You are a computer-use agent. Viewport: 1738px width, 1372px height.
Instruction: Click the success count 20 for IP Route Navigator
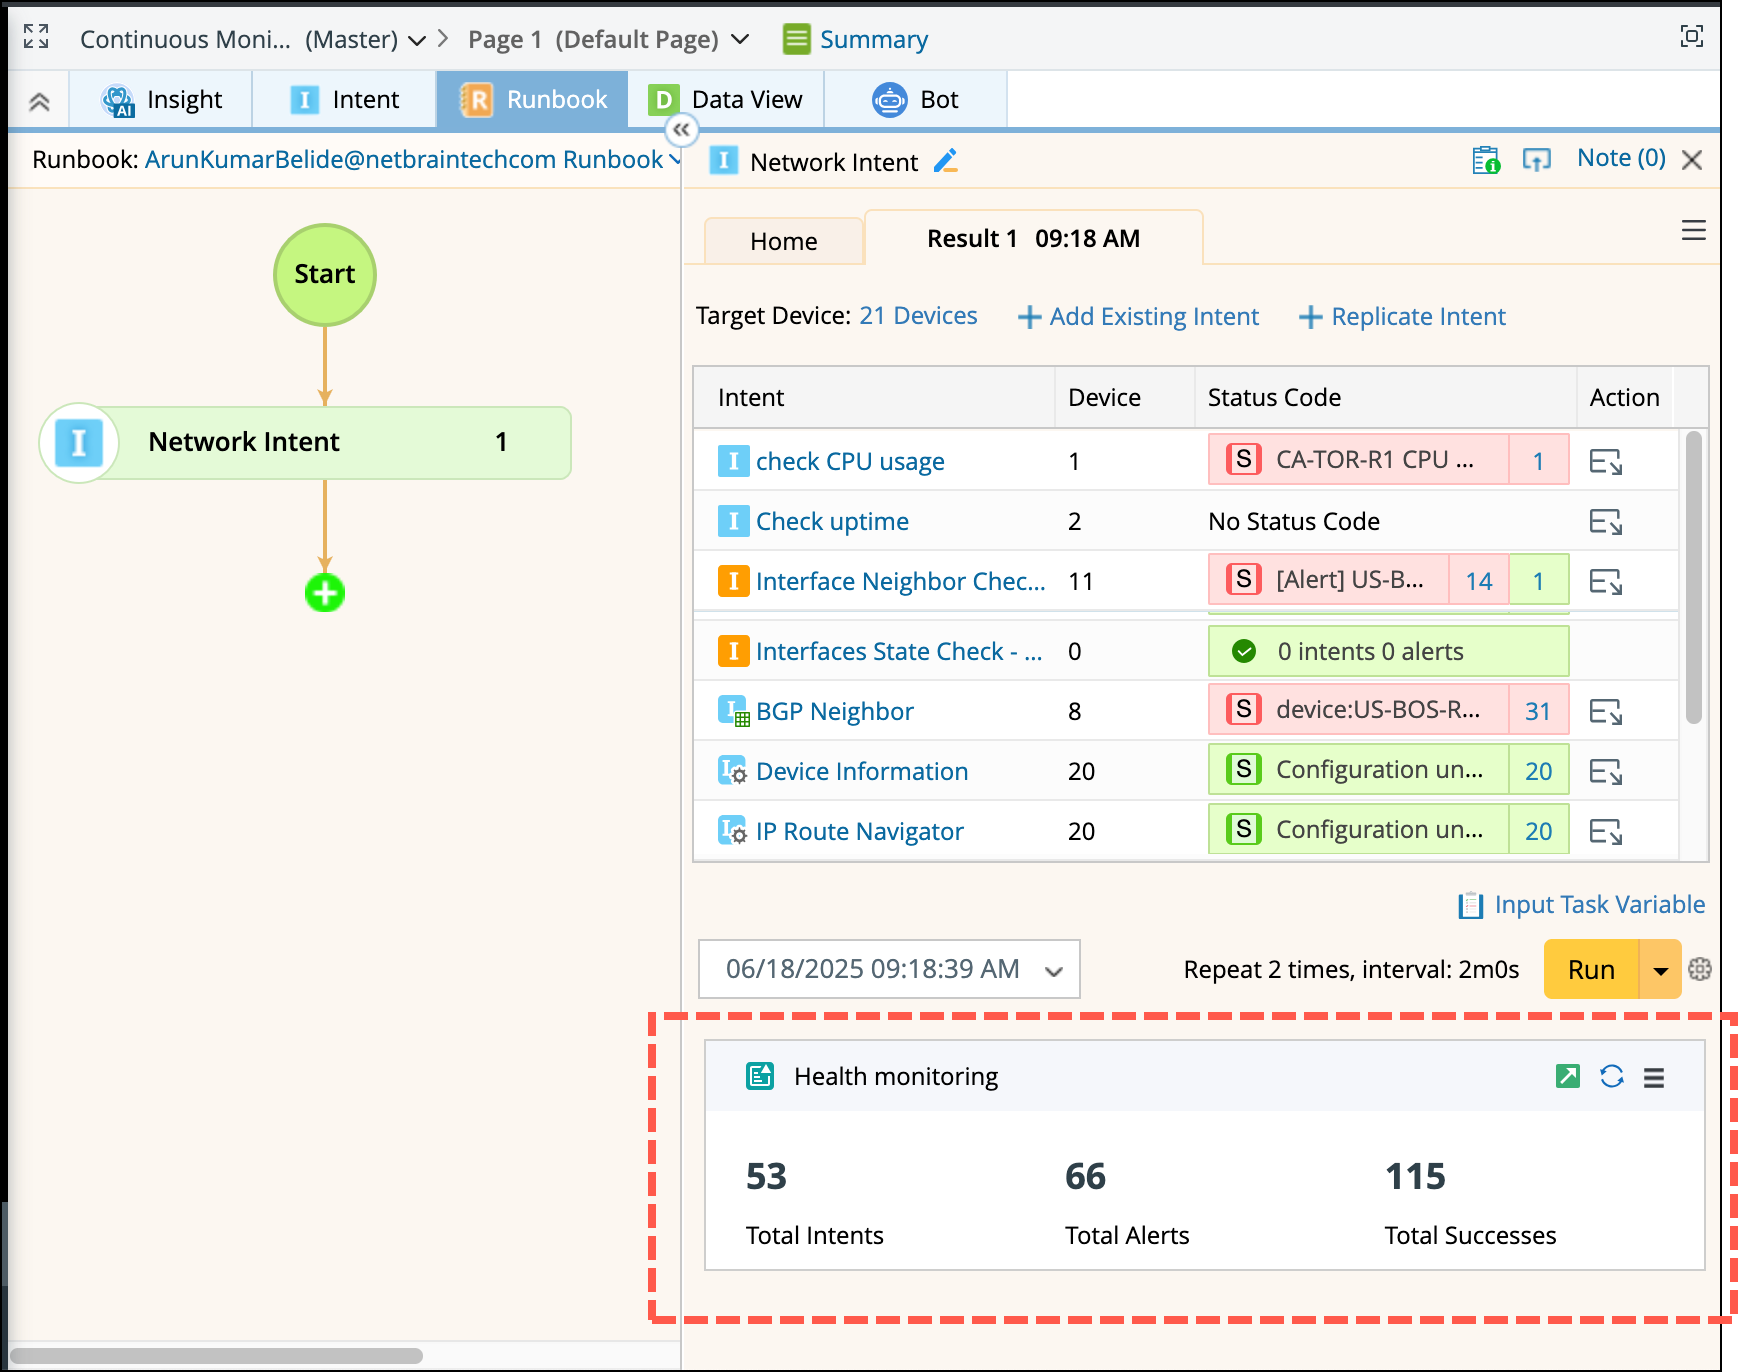1538,830
